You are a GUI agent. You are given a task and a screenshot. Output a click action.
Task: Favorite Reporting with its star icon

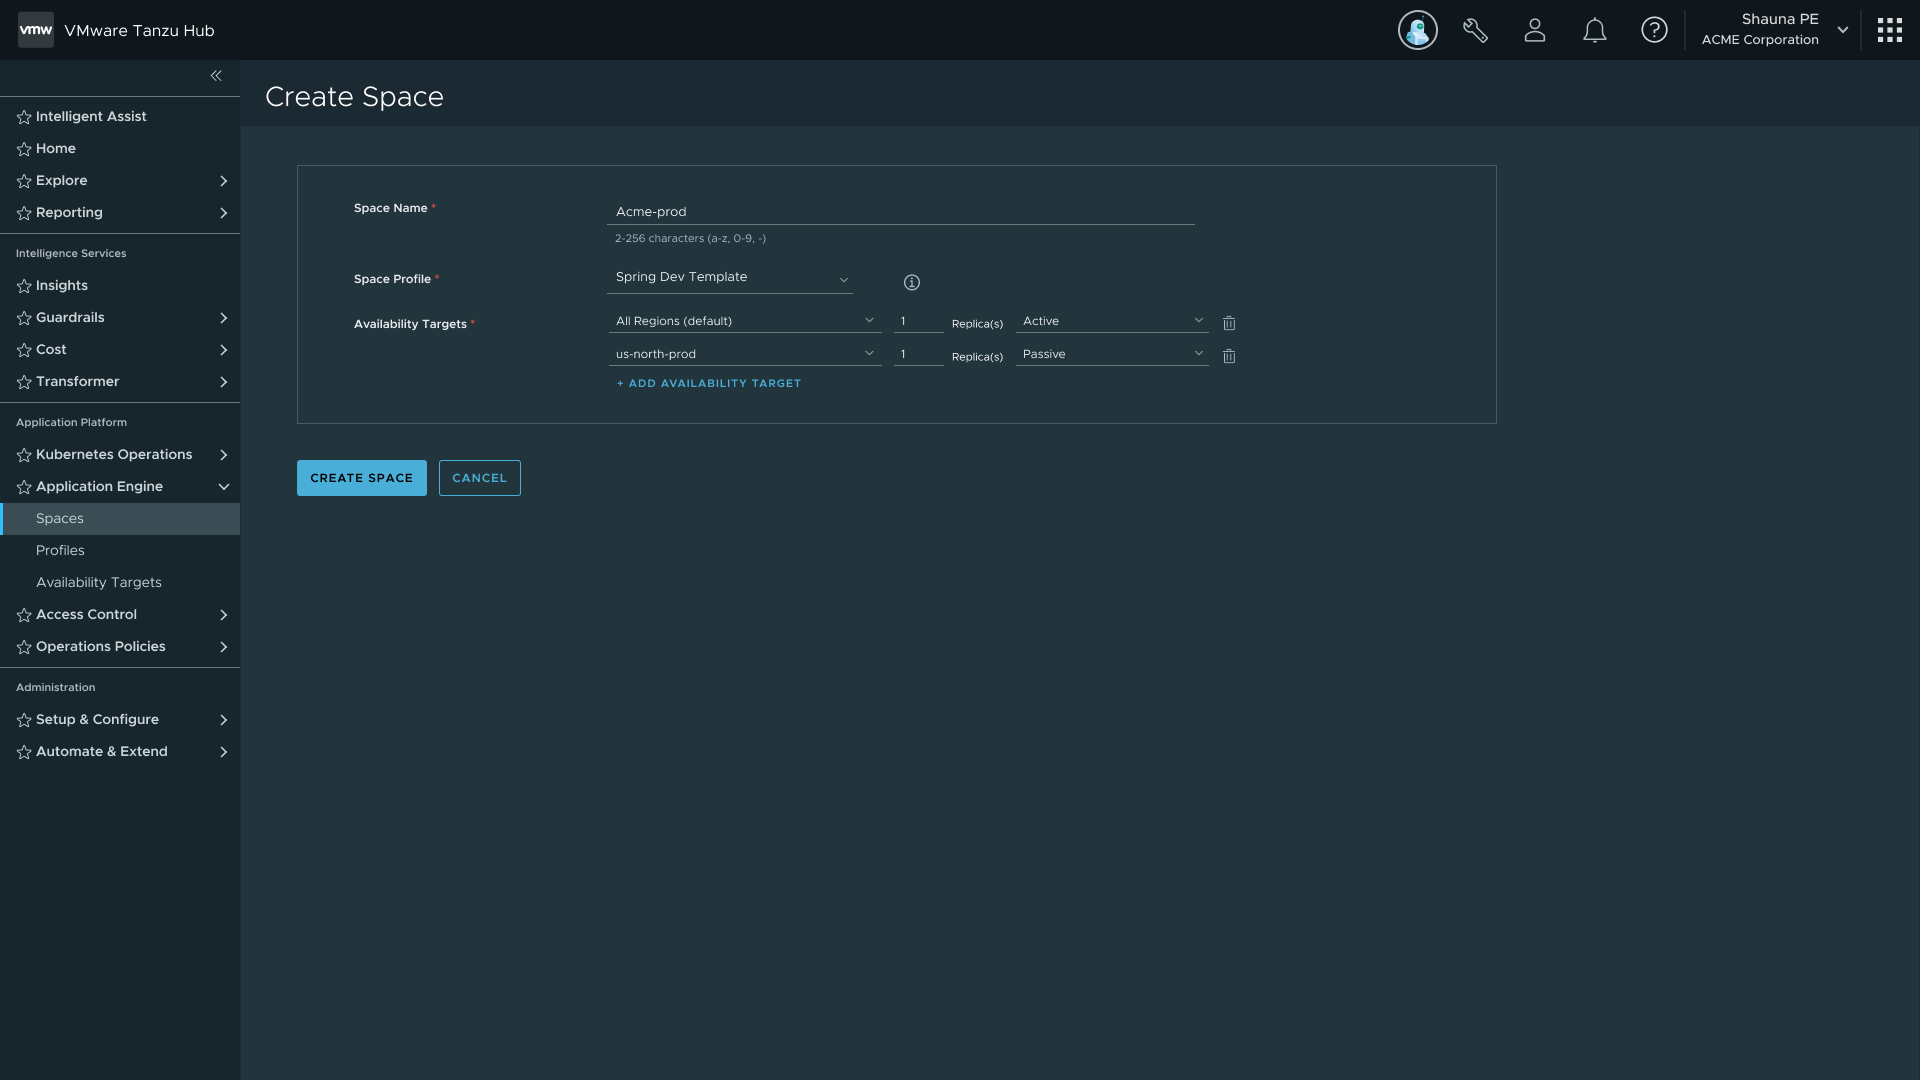(x=24, y=213)
